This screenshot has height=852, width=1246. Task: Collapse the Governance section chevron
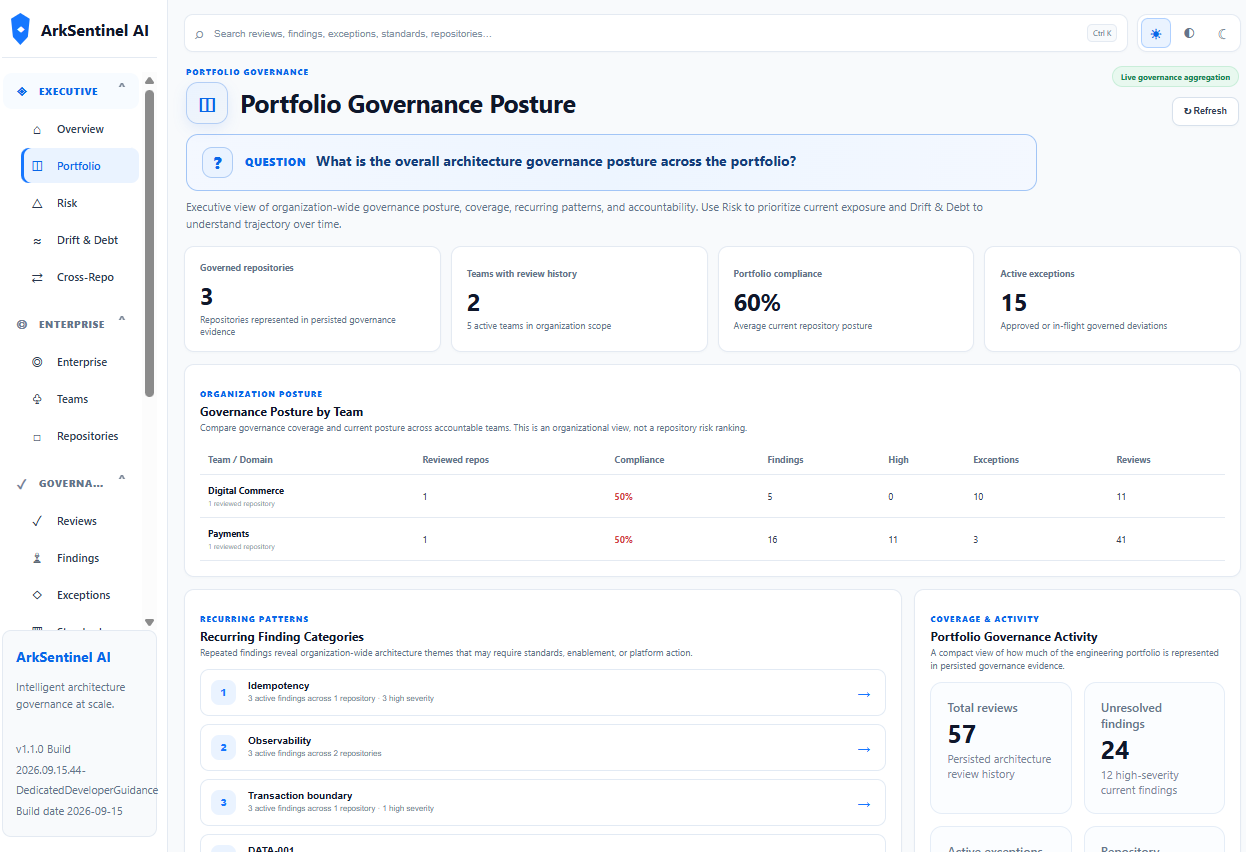tap(122, 480)
